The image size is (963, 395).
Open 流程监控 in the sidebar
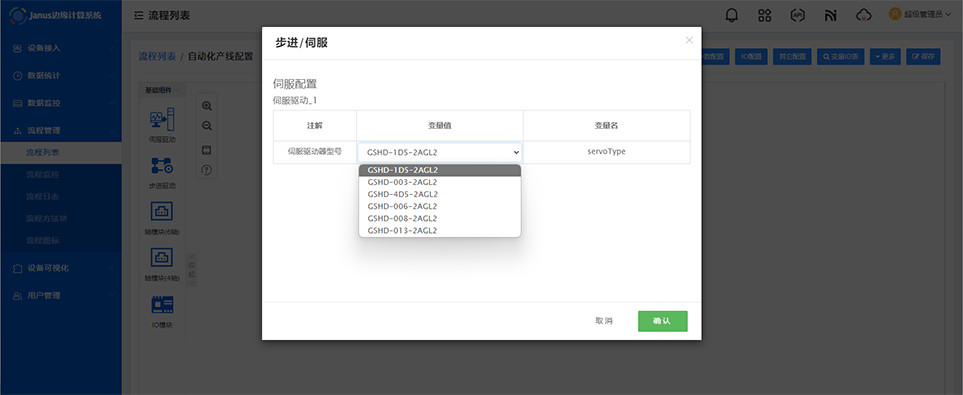pos(61,174)
